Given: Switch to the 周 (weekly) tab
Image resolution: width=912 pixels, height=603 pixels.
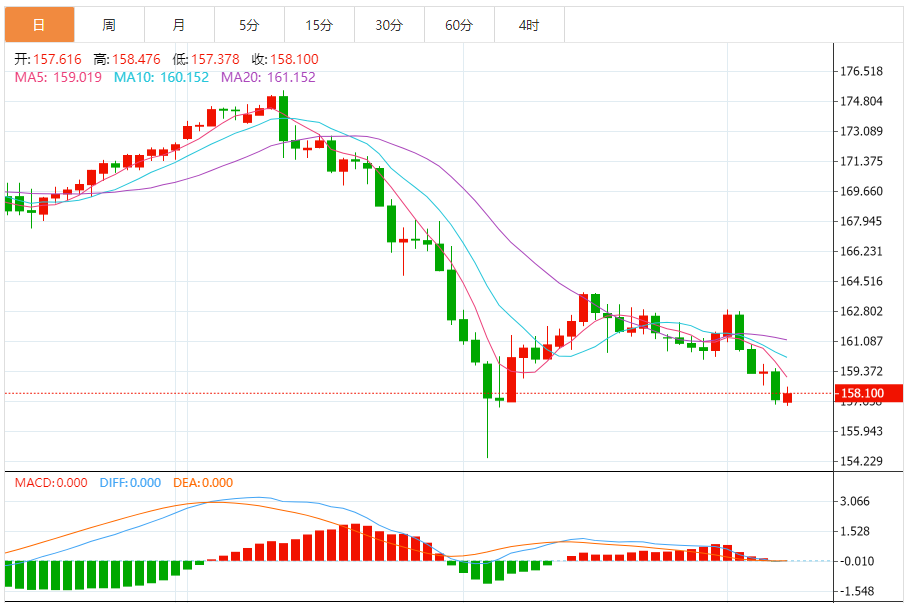Looking at the screenshot, I should (x=109, y=25).
